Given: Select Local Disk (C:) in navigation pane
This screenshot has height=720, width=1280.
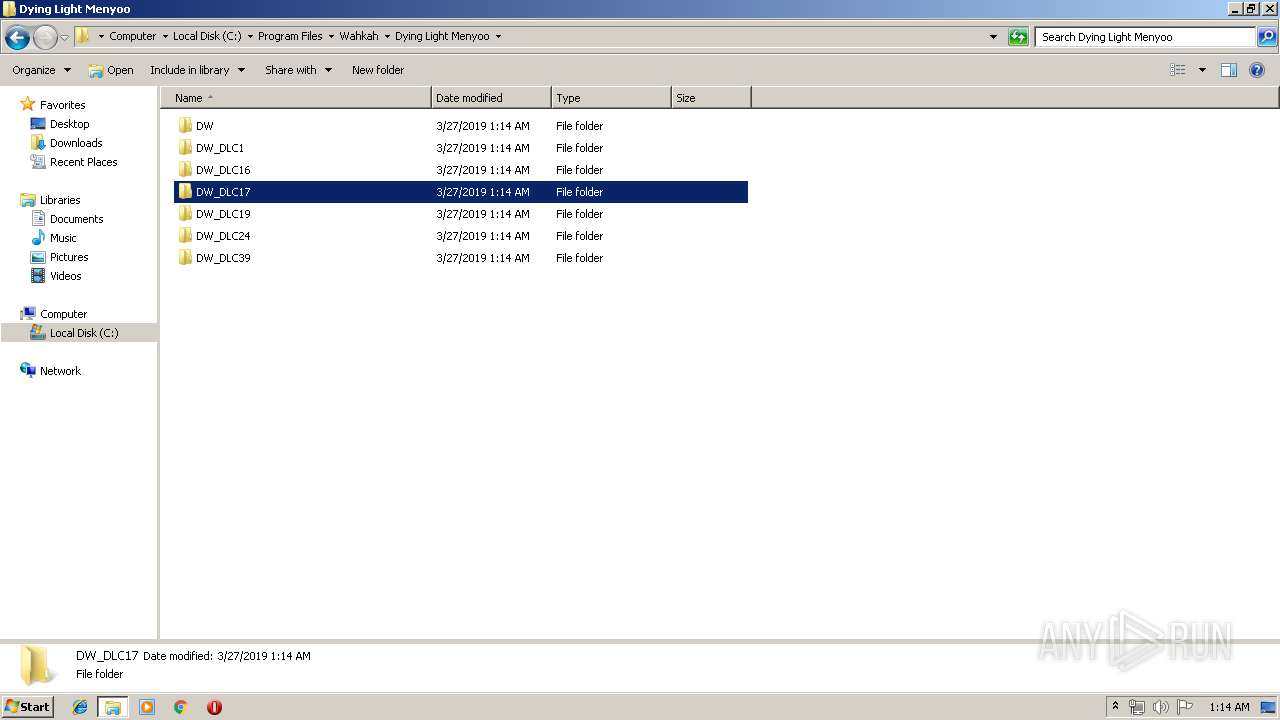Looking at the screenshot, I should (x=84, y=333).
